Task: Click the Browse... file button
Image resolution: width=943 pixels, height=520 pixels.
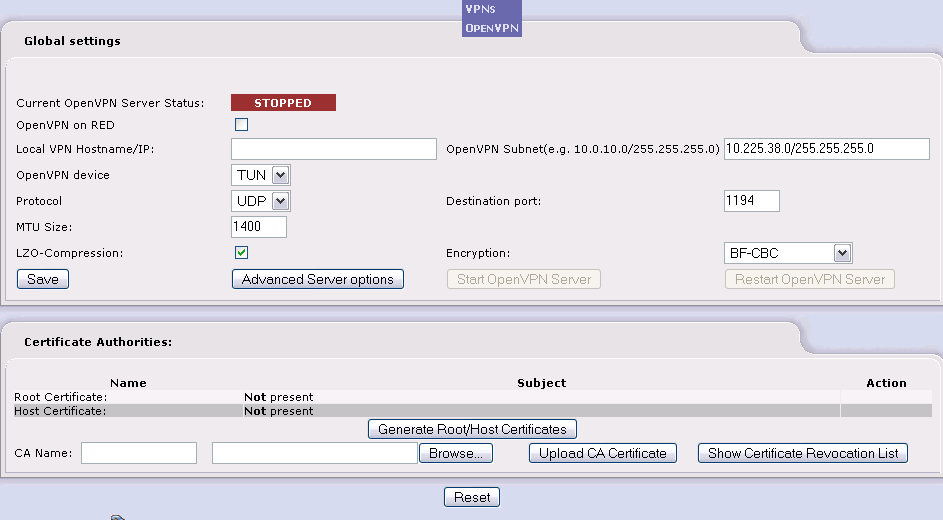Action: [456, 453]
